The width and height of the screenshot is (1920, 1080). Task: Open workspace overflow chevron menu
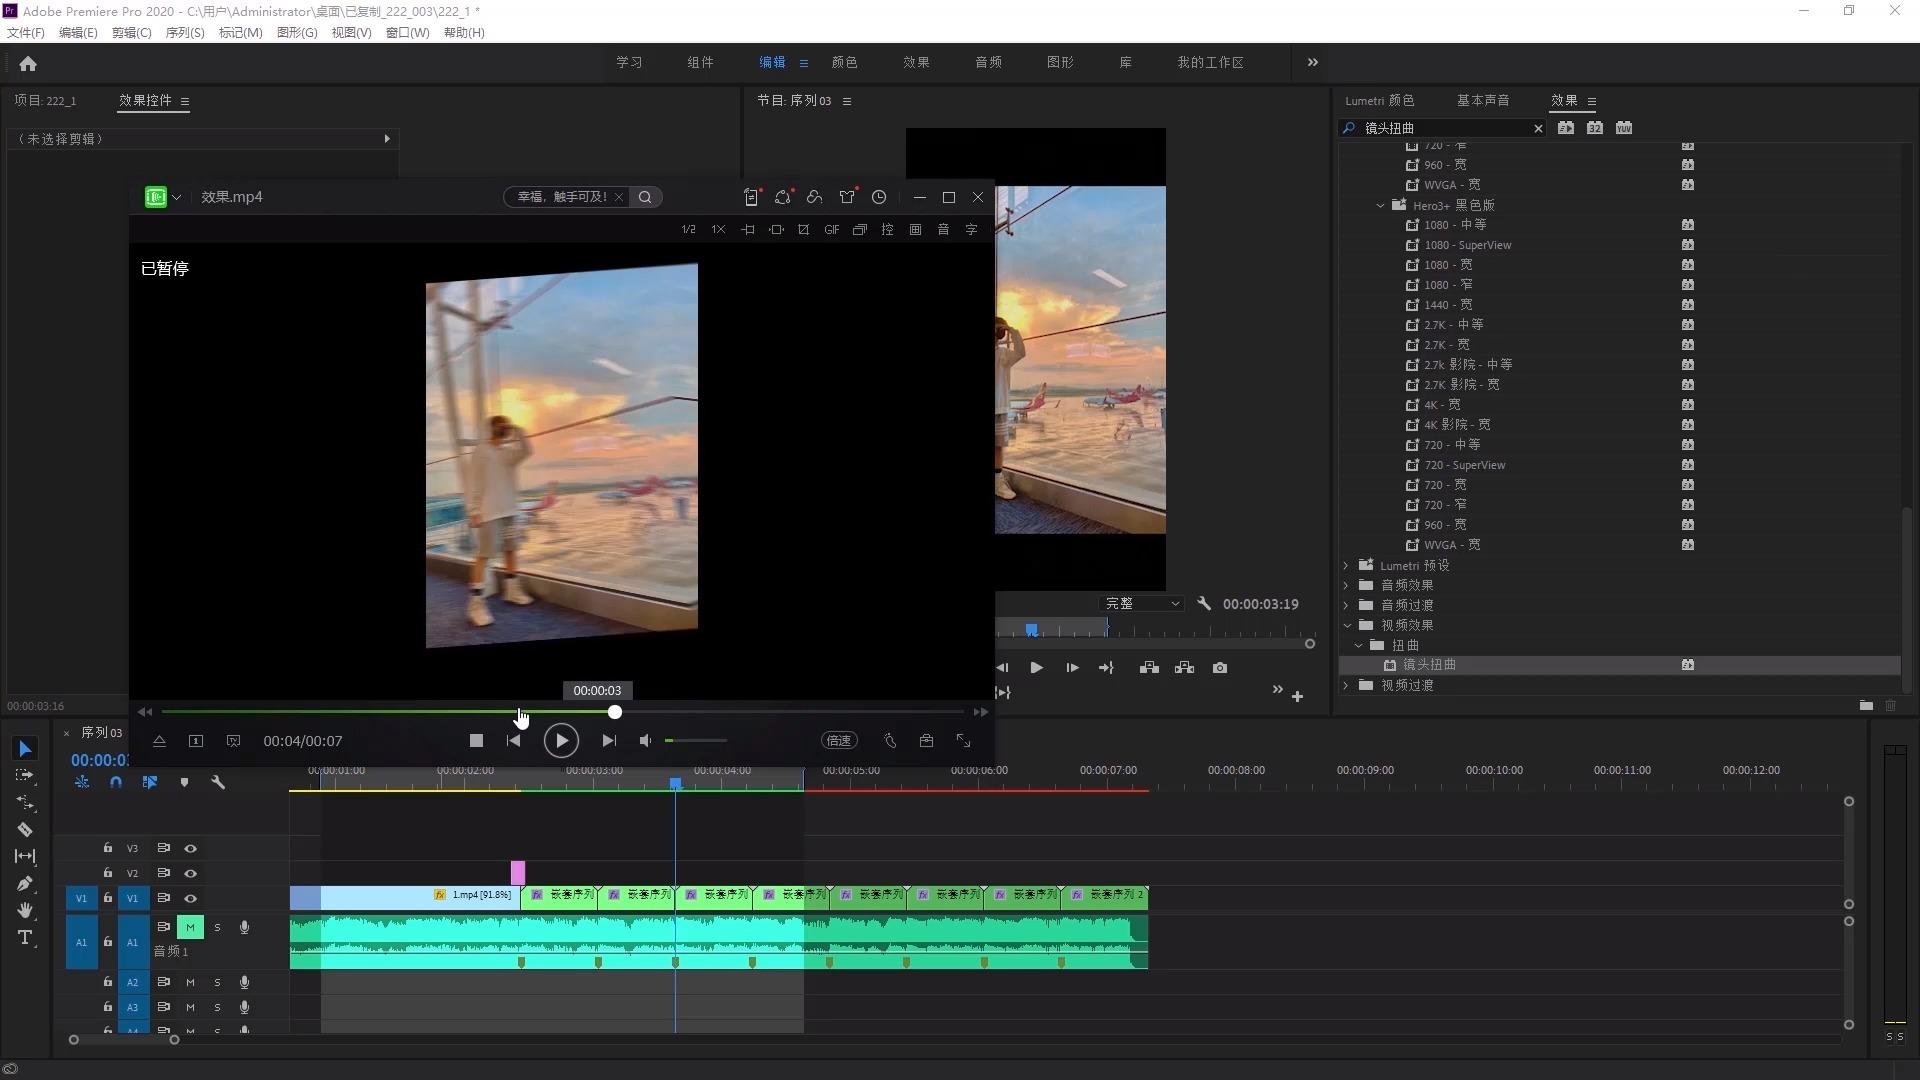point(1312,62)
